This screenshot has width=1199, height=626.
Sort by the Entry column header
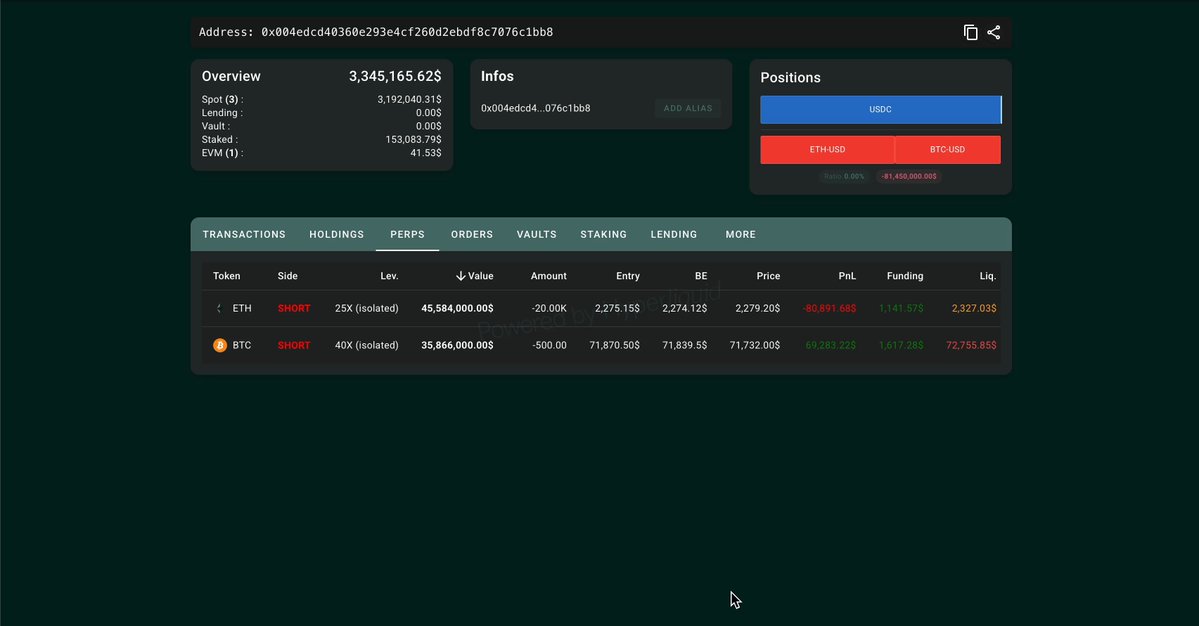pos(628,276)
